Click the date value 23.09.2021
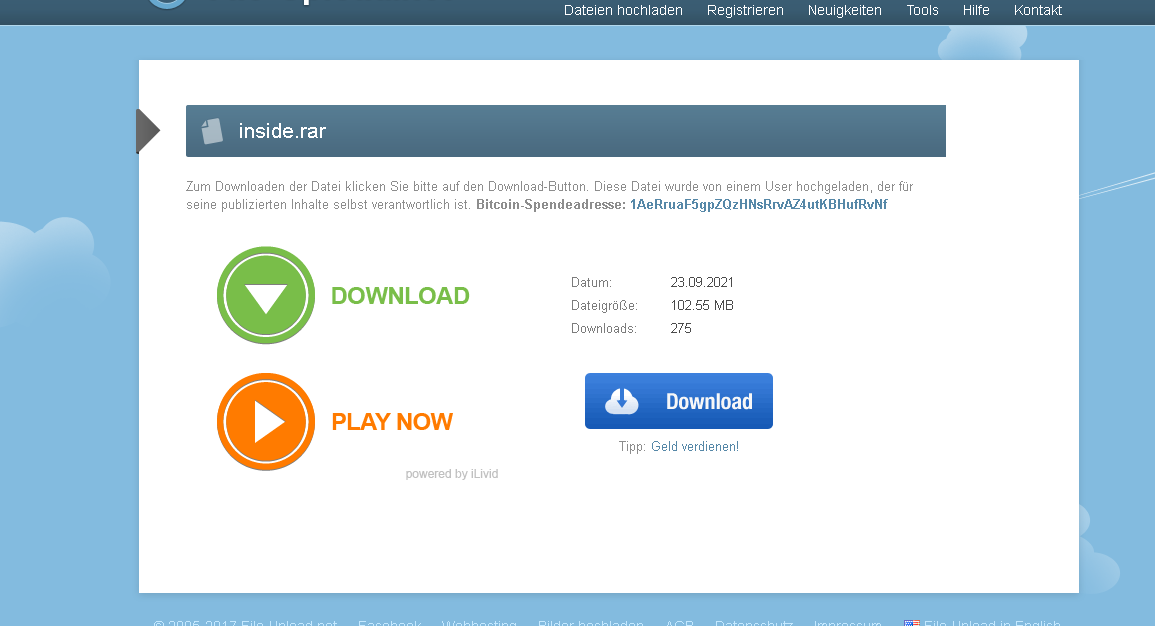The width and height of the screenshot is (1155, 626). [x=702, y=282]
